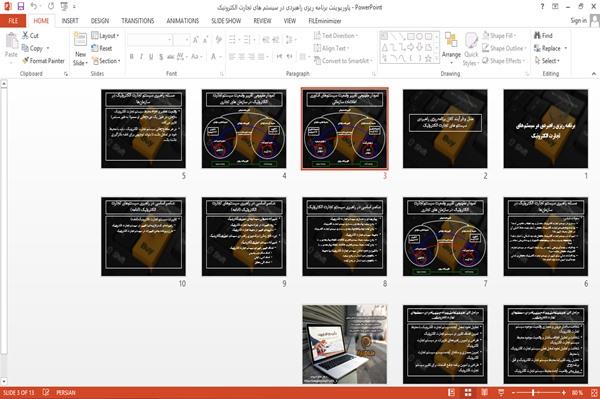Select the laptop photo slide thumbnail
This screenshot has width=600, height=399.
(344, 344)
